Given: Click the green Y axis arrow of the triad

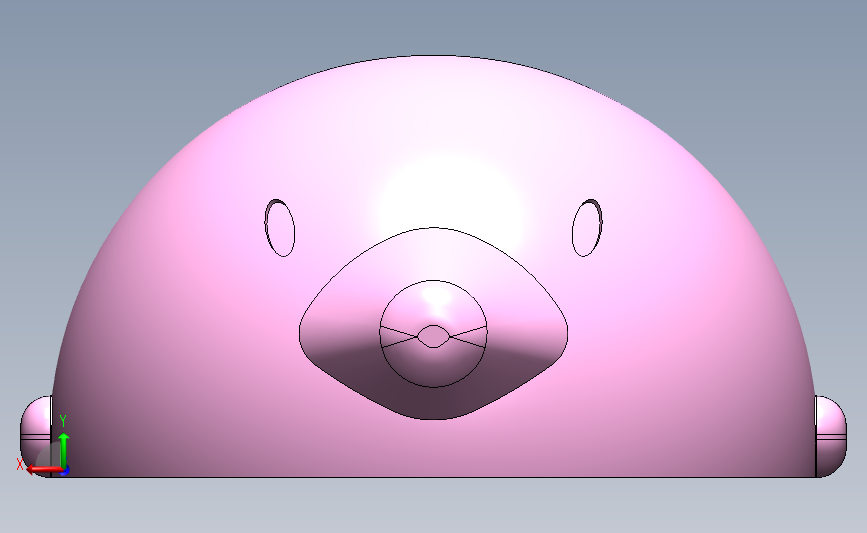Looking at the screenshot, I should click(64, 450).
